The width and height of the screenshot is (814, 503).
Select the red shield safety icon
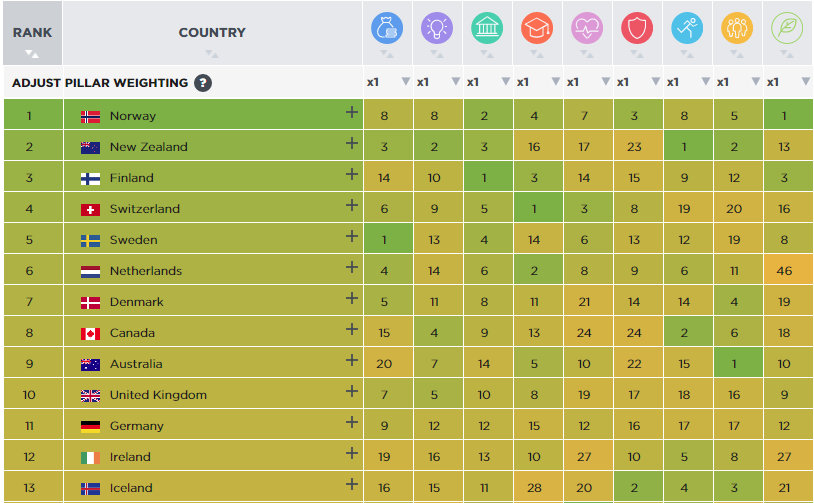click(637, 28)
